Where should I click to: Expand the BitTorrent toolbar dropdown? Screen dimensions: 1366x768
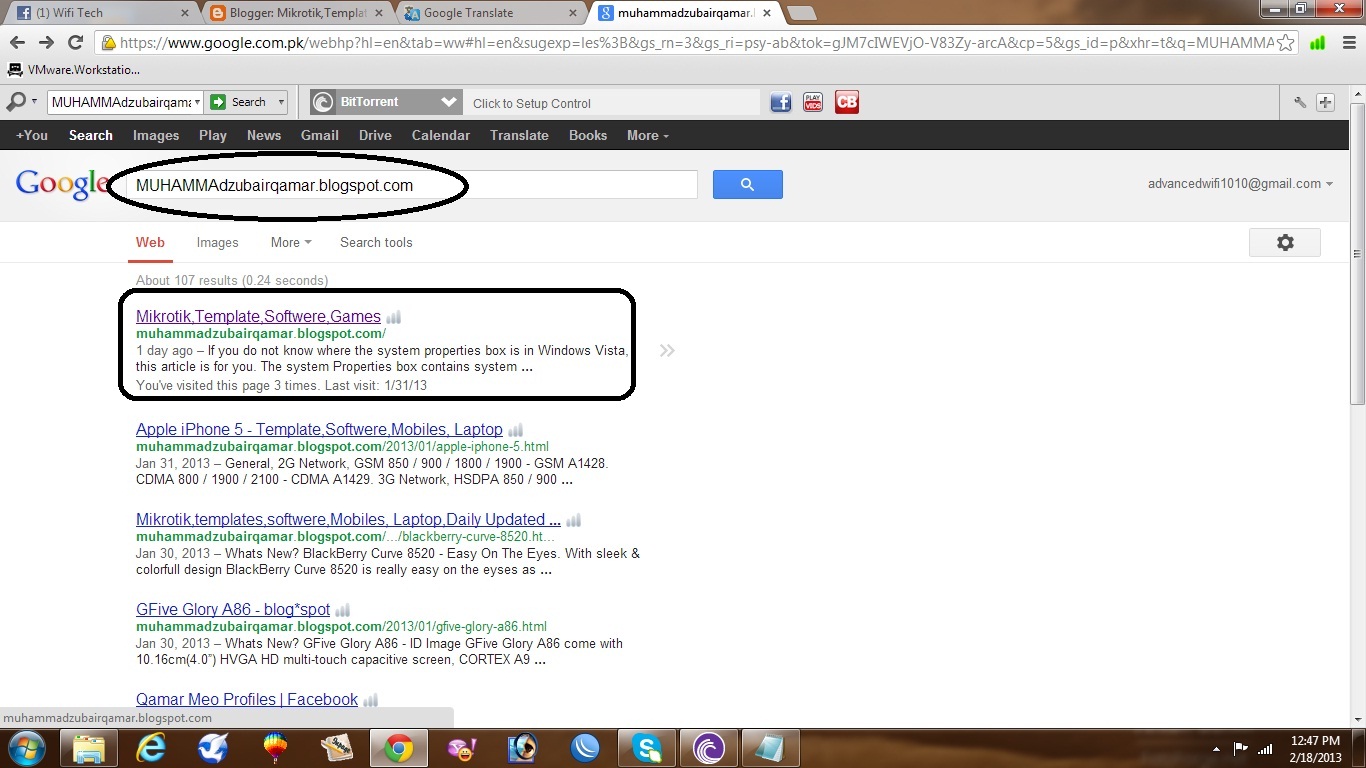point(449,102)
